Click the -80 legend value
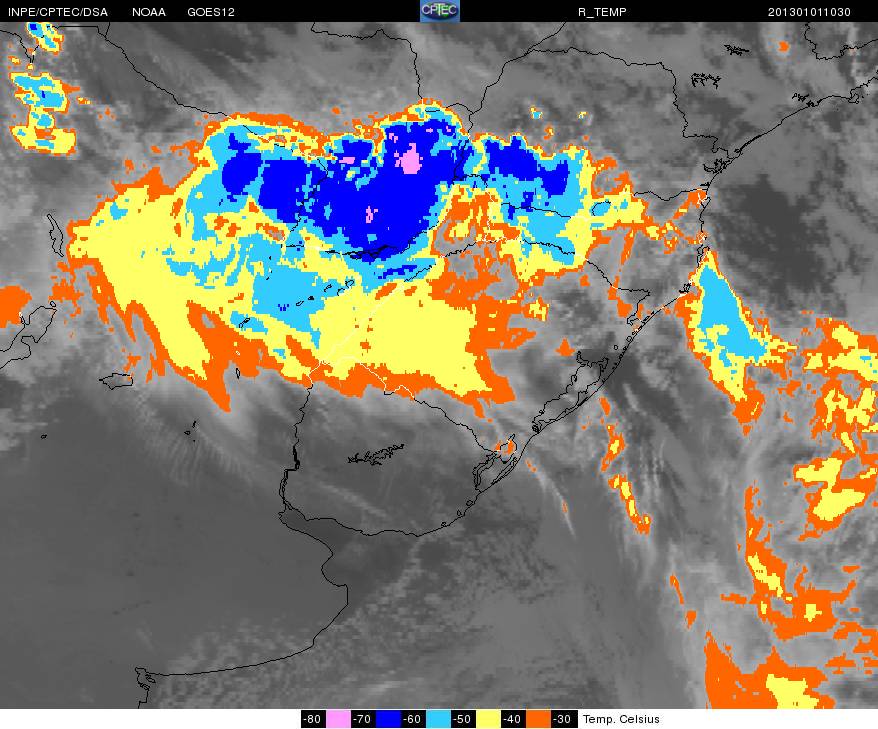 coord(313,719)
